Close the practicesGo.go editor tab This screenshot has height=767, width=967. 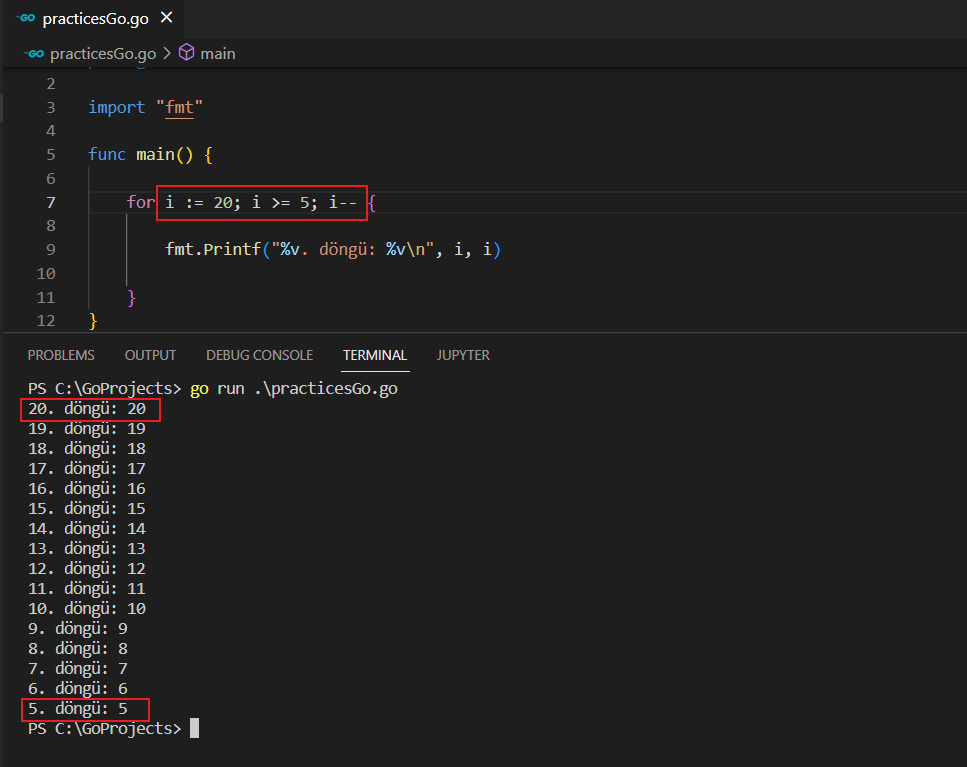click(166, 18)
